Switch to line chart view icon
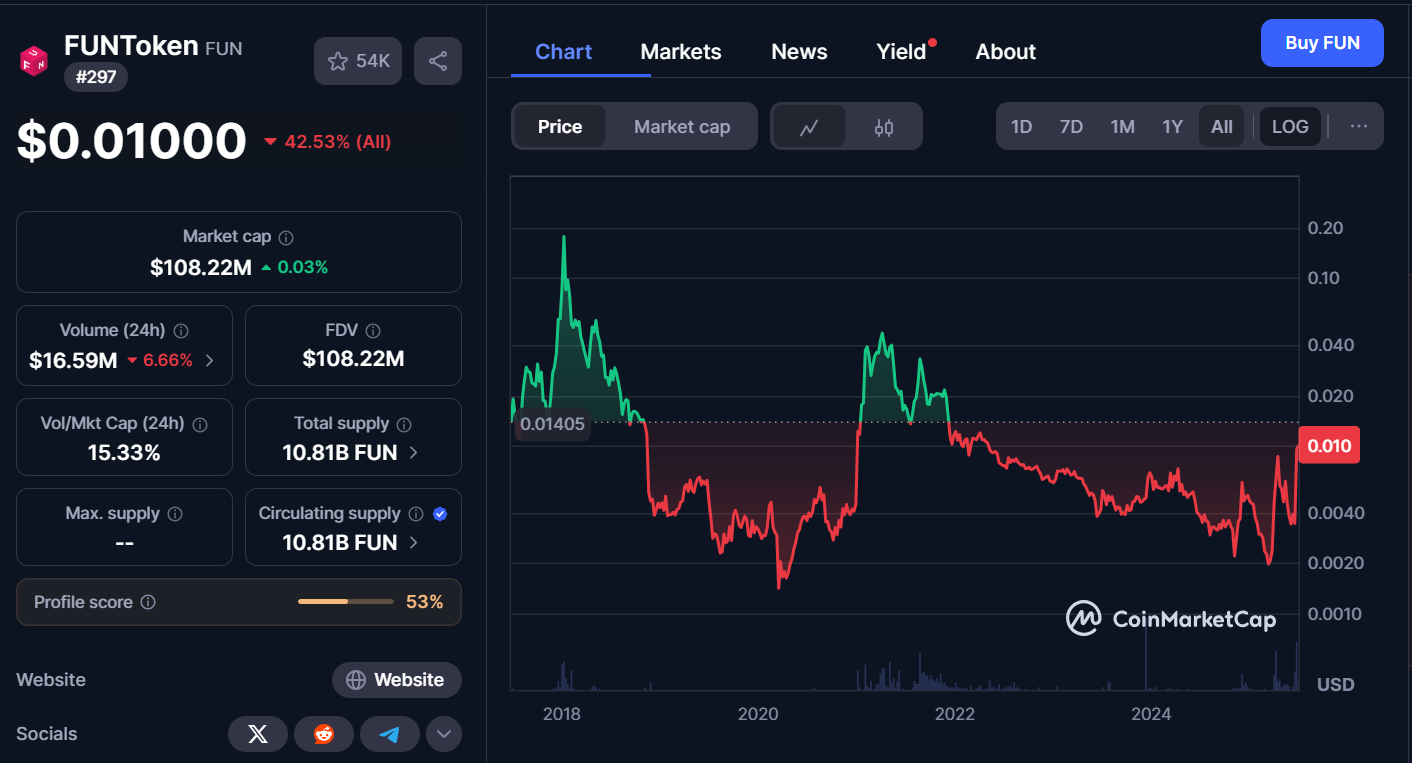The width and height of the screenshot is (1412, 763). point(809,127)
